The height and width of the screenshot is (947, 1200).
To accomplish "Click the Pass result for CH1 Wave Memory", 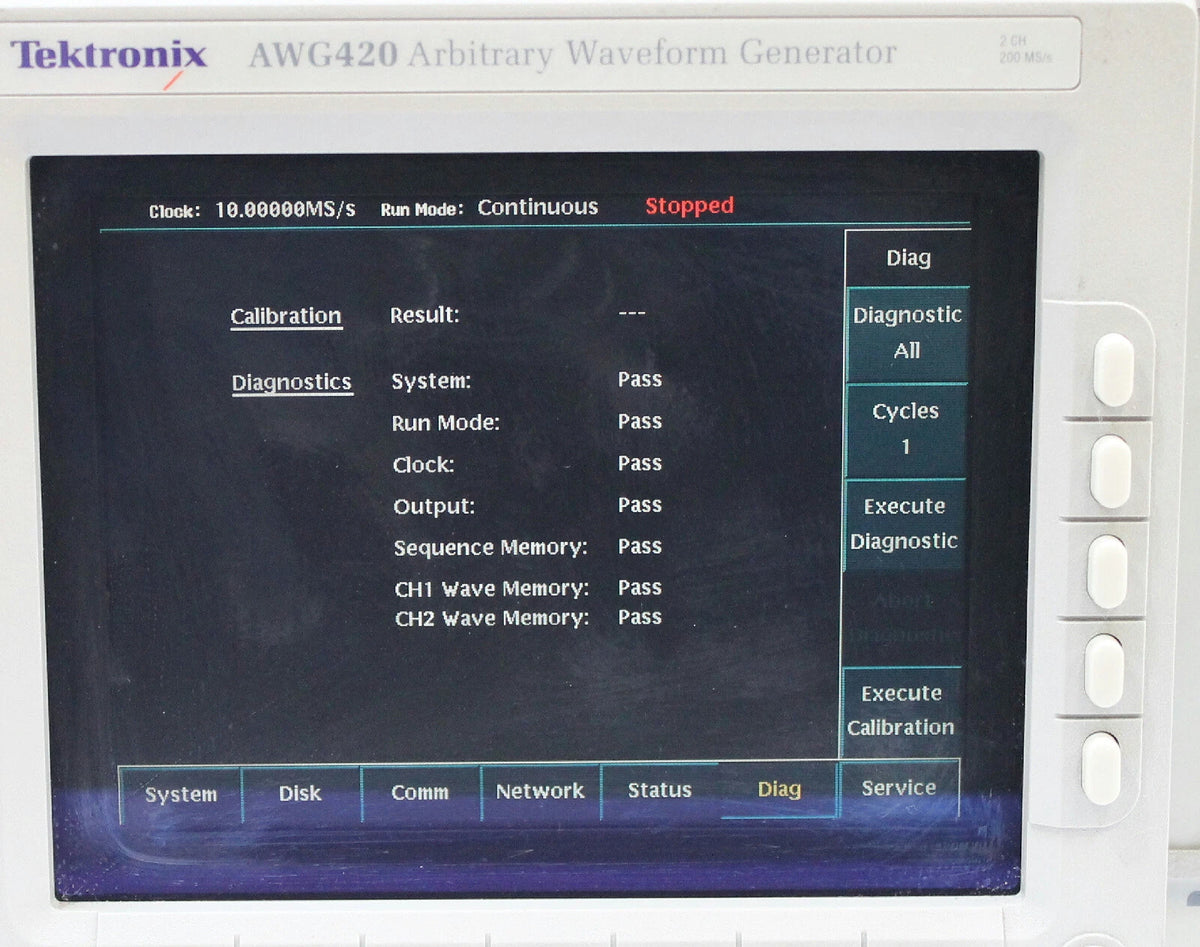I will (640, 588).
